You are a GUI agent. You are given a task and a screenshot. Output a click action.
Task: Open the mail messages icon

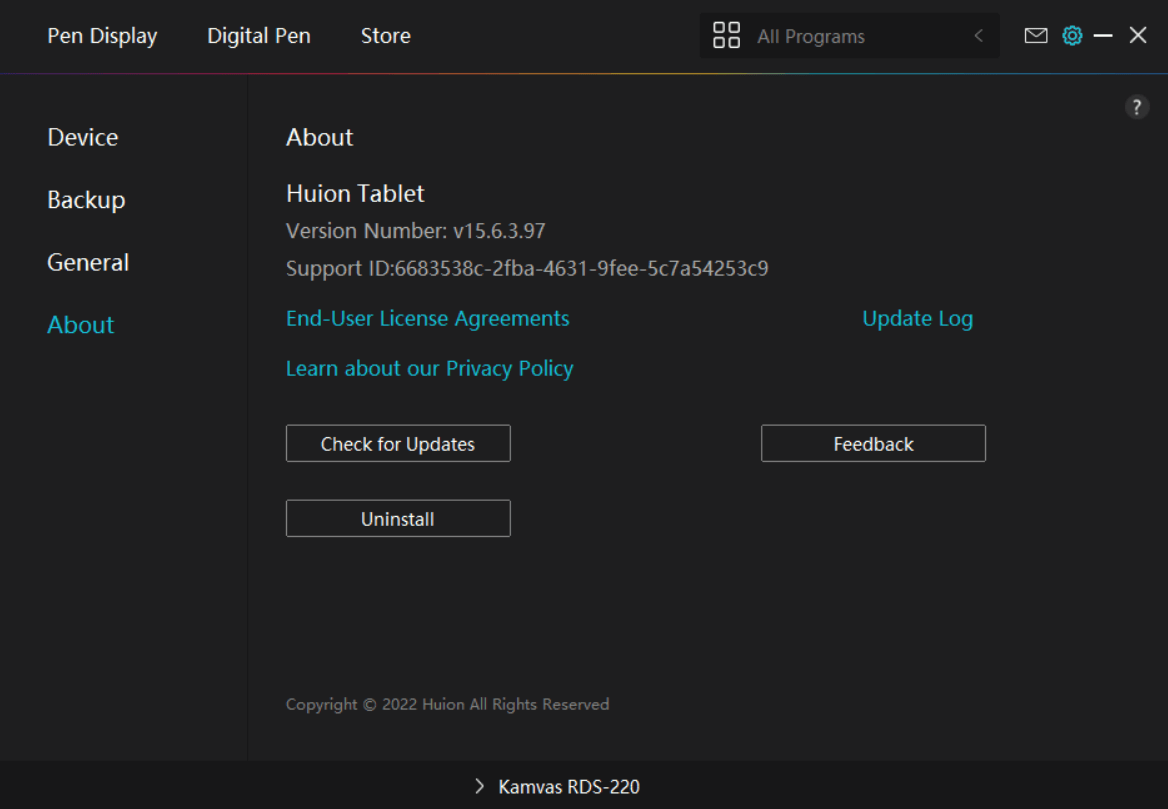click(x=1035, y=35)
